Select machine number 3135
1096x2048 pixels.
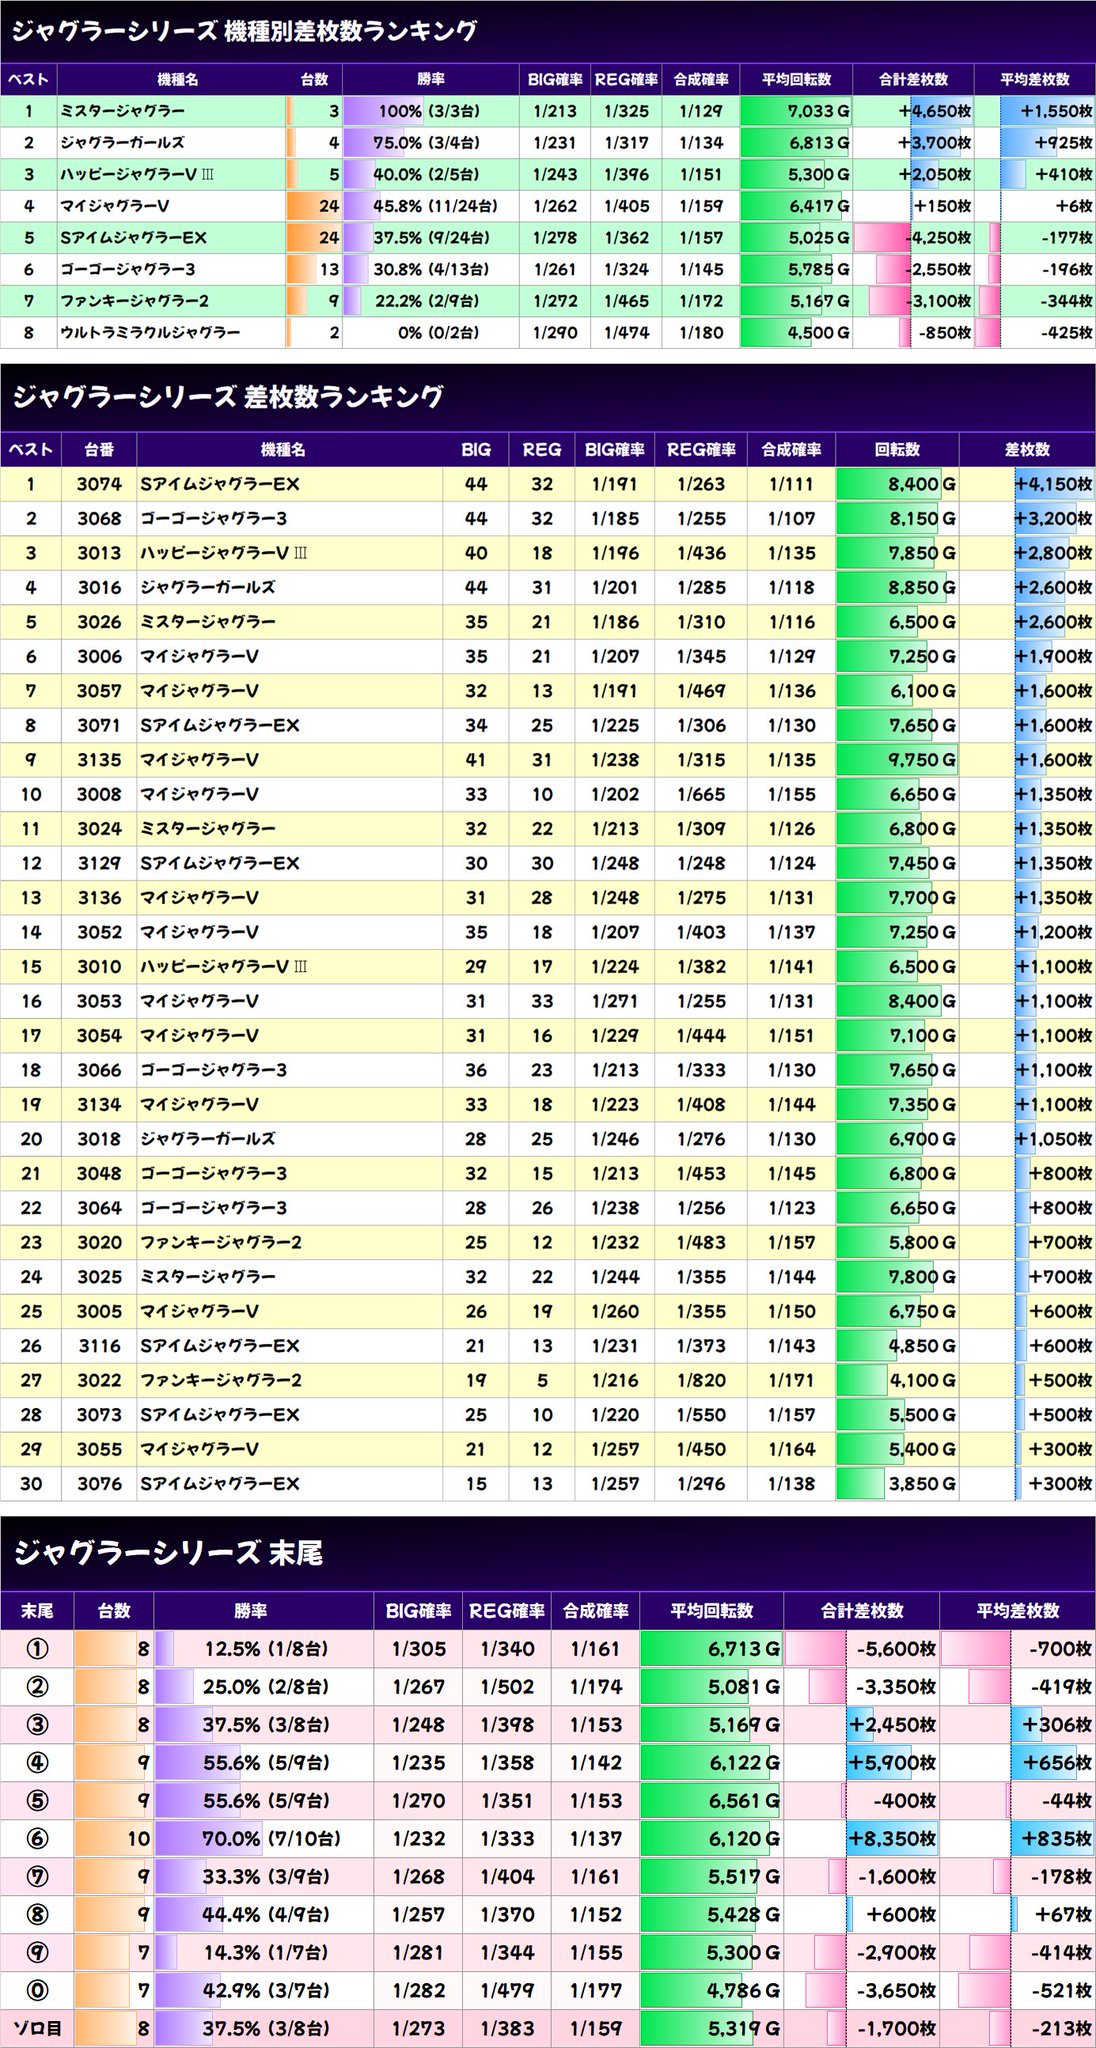click(99, 760)
